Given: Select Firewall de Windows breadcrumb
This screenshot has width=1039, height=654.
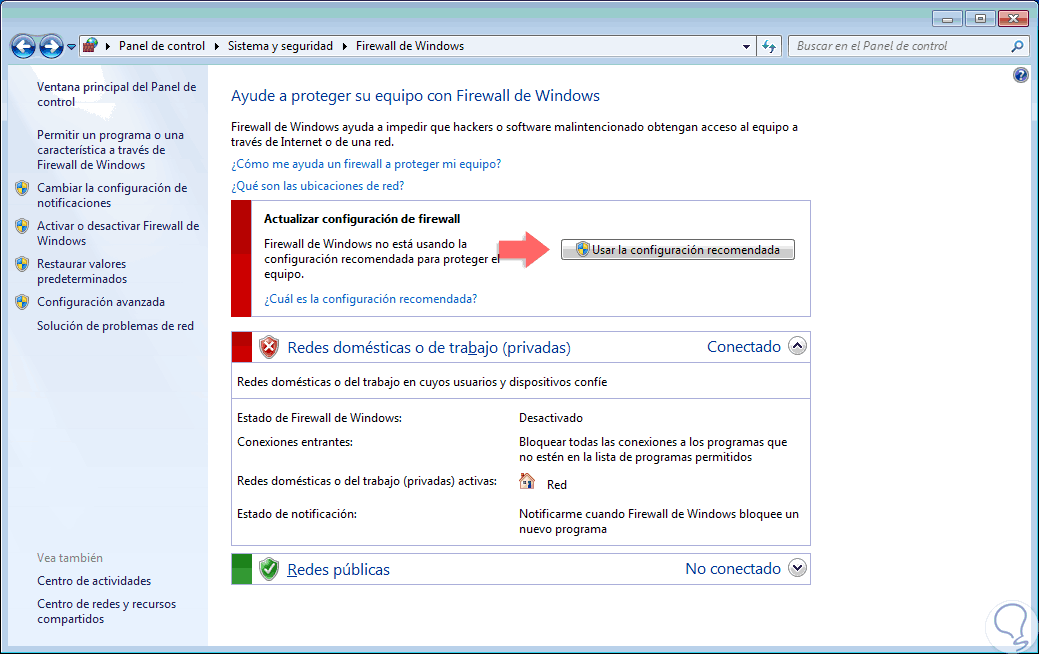Looking at the screenshot, I should point(410,46).
